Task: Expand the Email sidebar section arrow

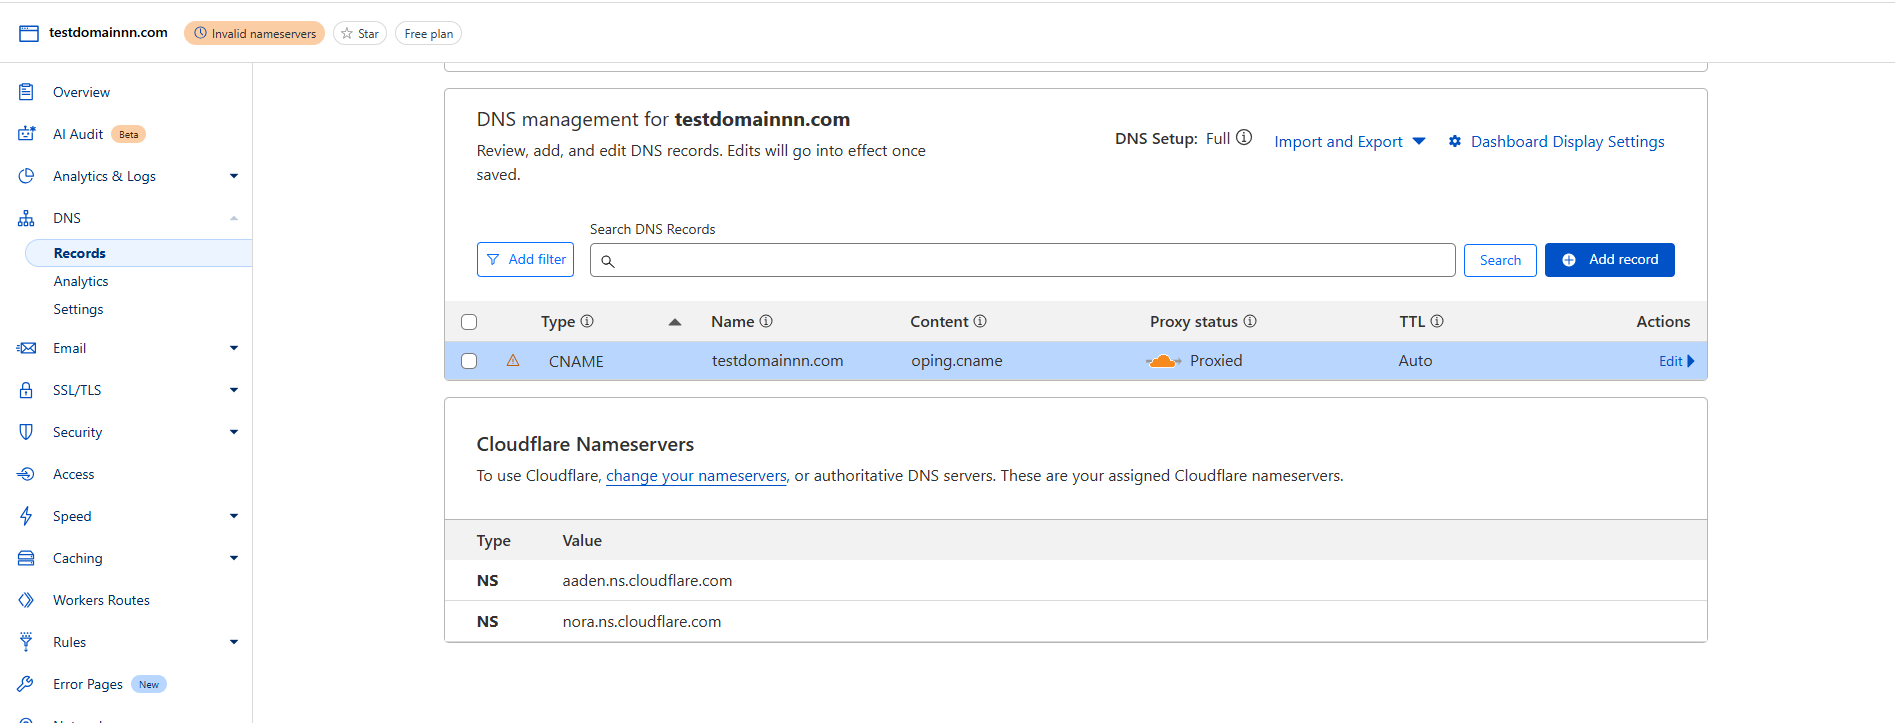Action: 234,348
